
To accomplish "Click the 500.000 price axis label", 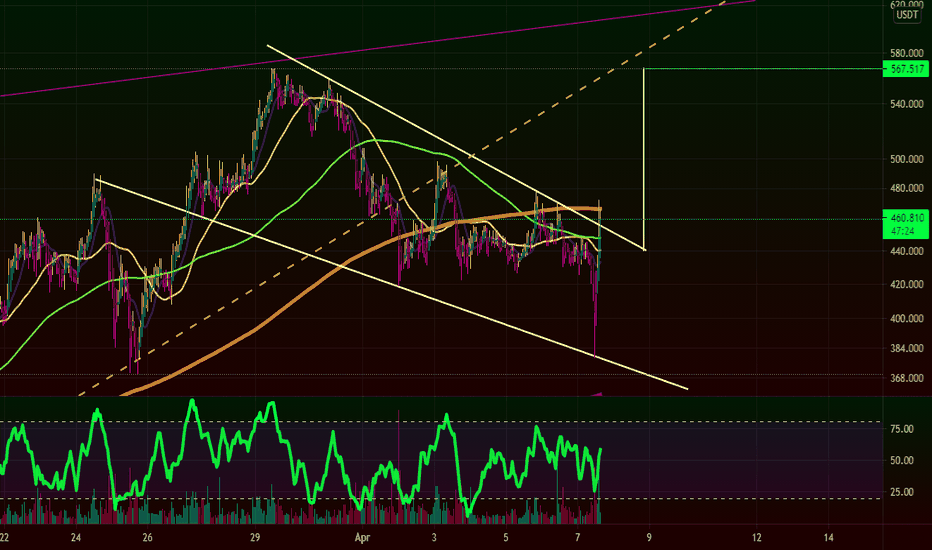I will point(906,159).
